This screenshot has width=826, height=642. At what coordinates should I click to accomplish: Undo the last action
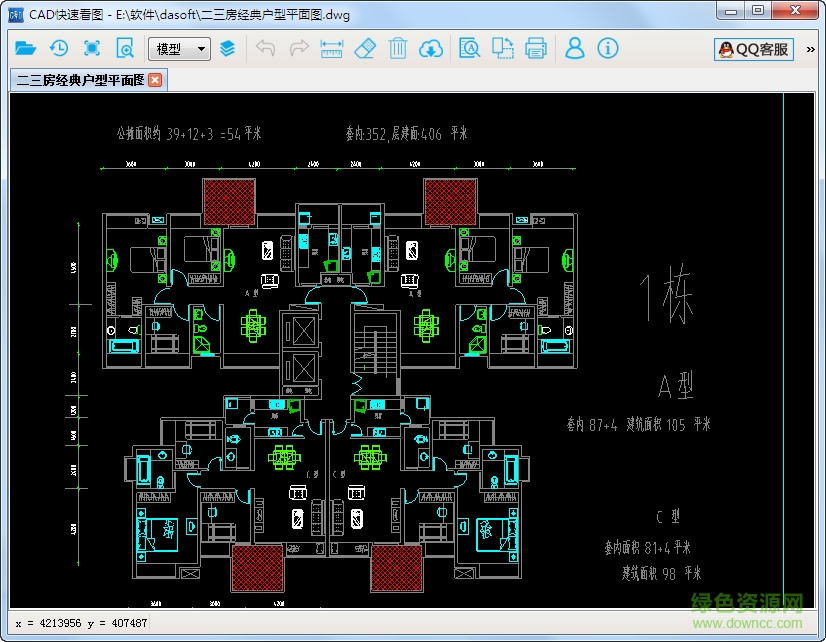[265, 48]
